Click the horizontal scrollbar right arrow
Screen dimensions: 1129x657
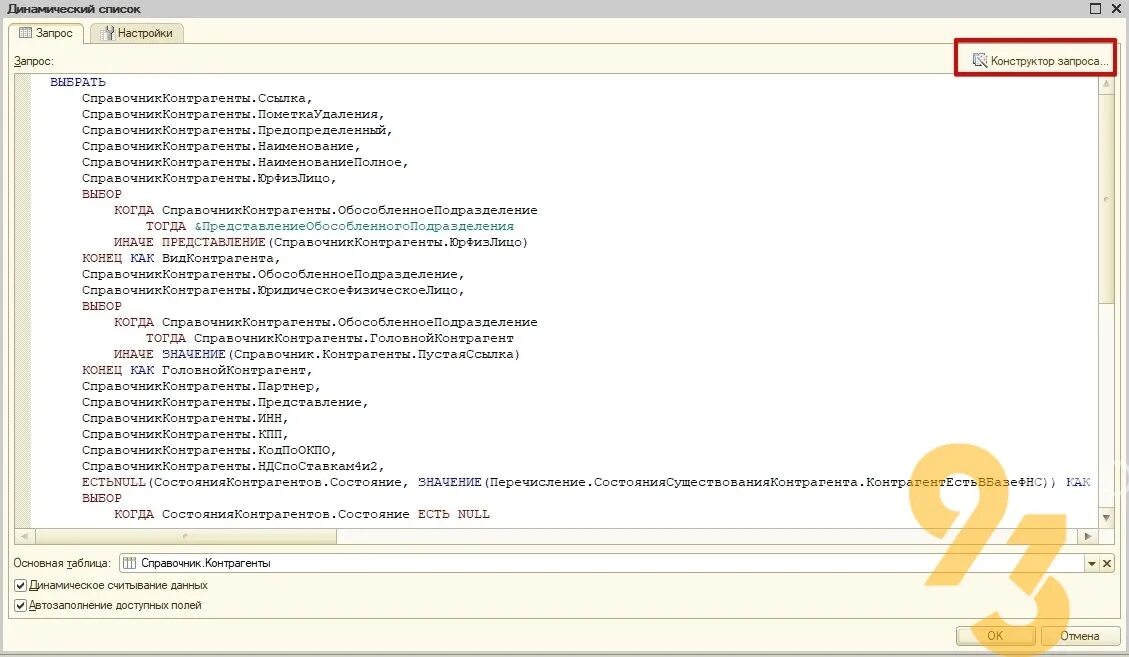[1087, 536]
